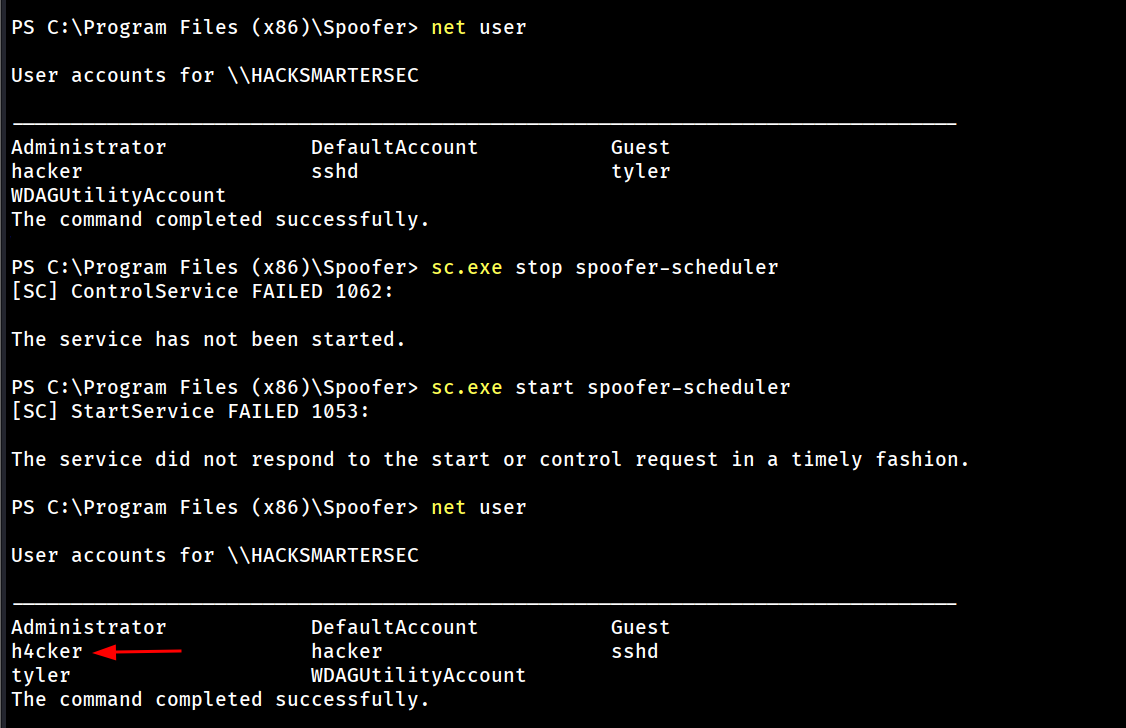Select the ControlService FAILED 1062 error line
Image resolution: width=1126 pixels, height=728 pixels.
[x=191, y=292]
